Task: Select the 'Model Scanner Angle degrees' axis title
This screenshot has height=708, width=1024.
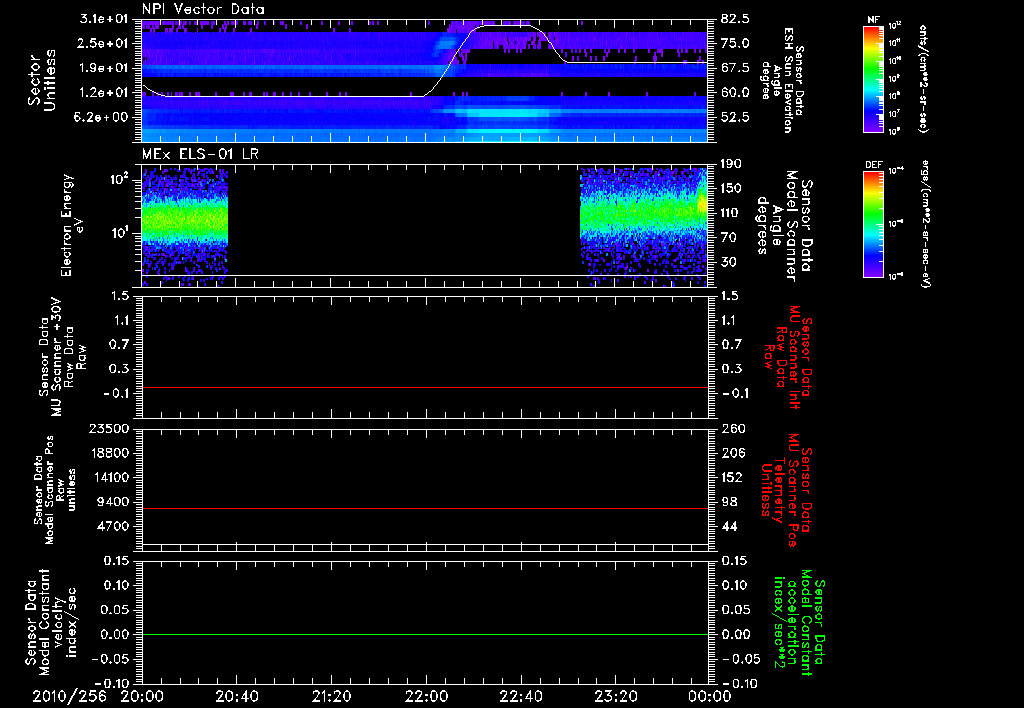Action: [784, 226]
